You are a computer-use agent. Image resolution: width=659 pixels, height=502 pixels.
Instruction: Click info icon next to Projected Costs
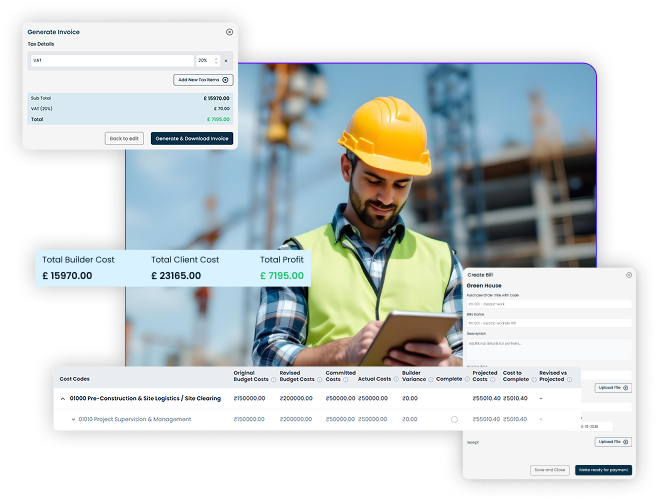click(x=493, y=380)
